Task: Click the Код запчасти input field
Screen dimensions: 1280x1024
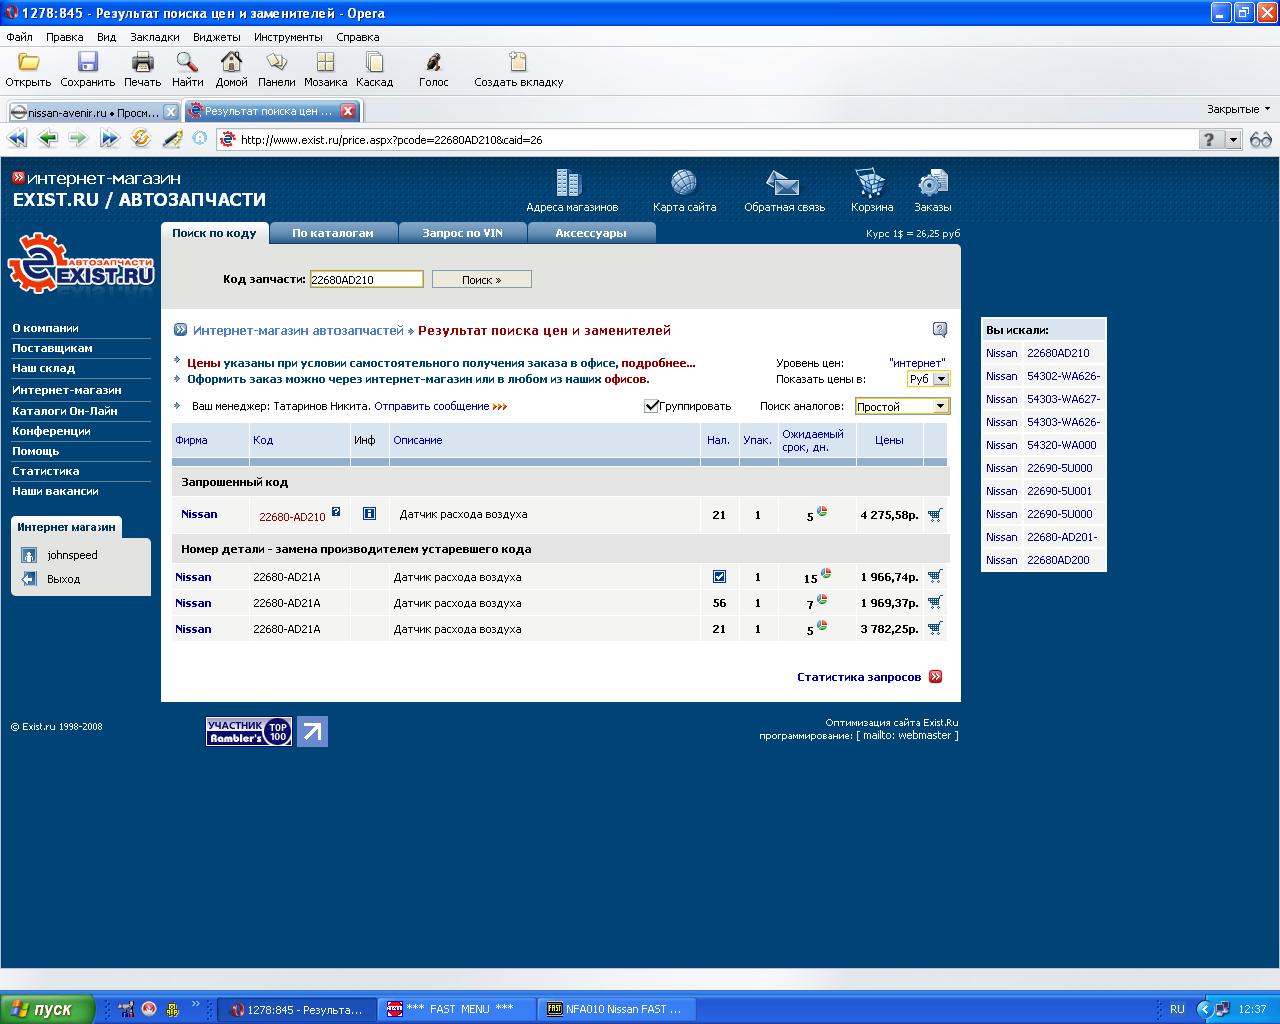Action: [x=366, y=280]
